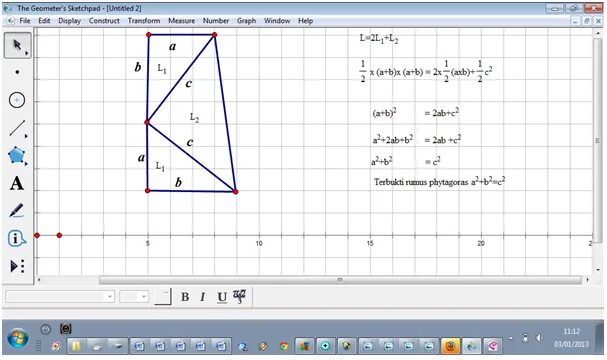Select the bottom-right vertex of trapezoid

click(236, 192)
